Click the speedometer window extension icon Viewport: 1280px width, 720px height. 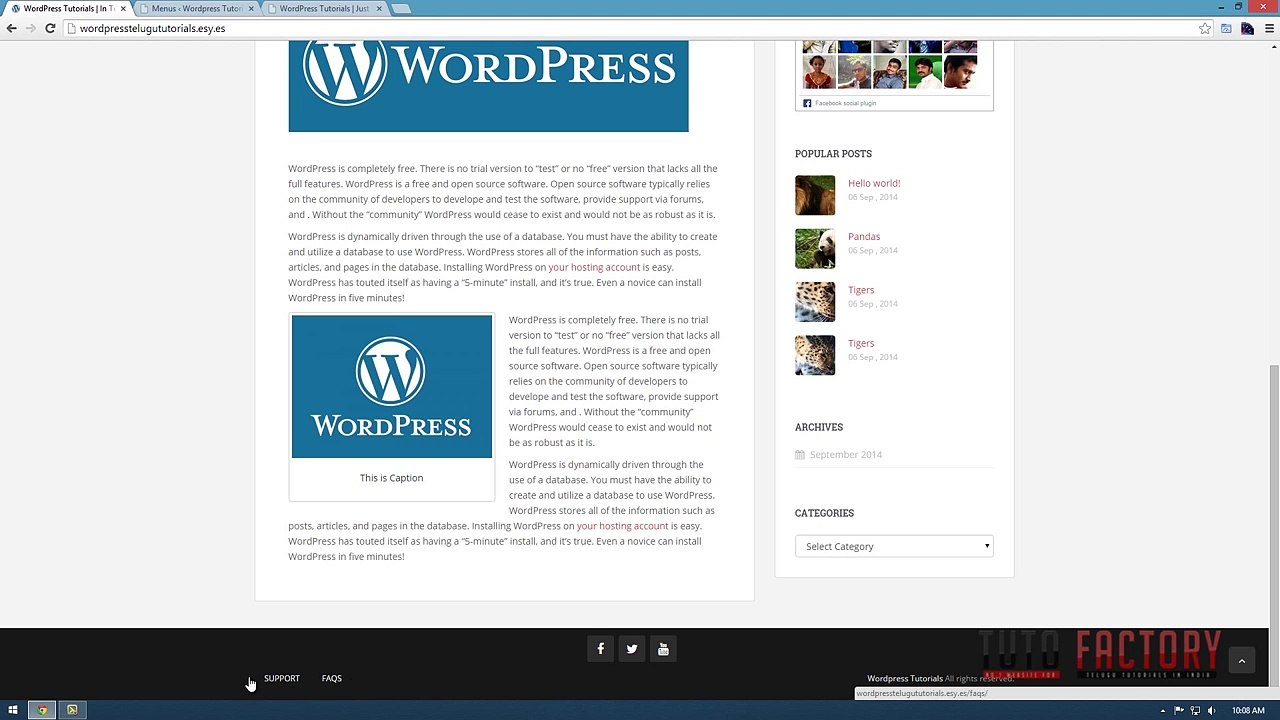1226,28
